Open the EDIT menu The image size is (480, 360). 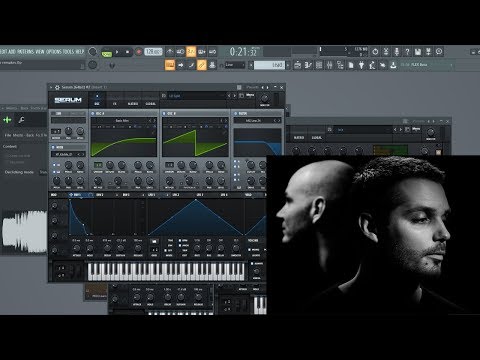pyautogui.click(x=3, y=52)
